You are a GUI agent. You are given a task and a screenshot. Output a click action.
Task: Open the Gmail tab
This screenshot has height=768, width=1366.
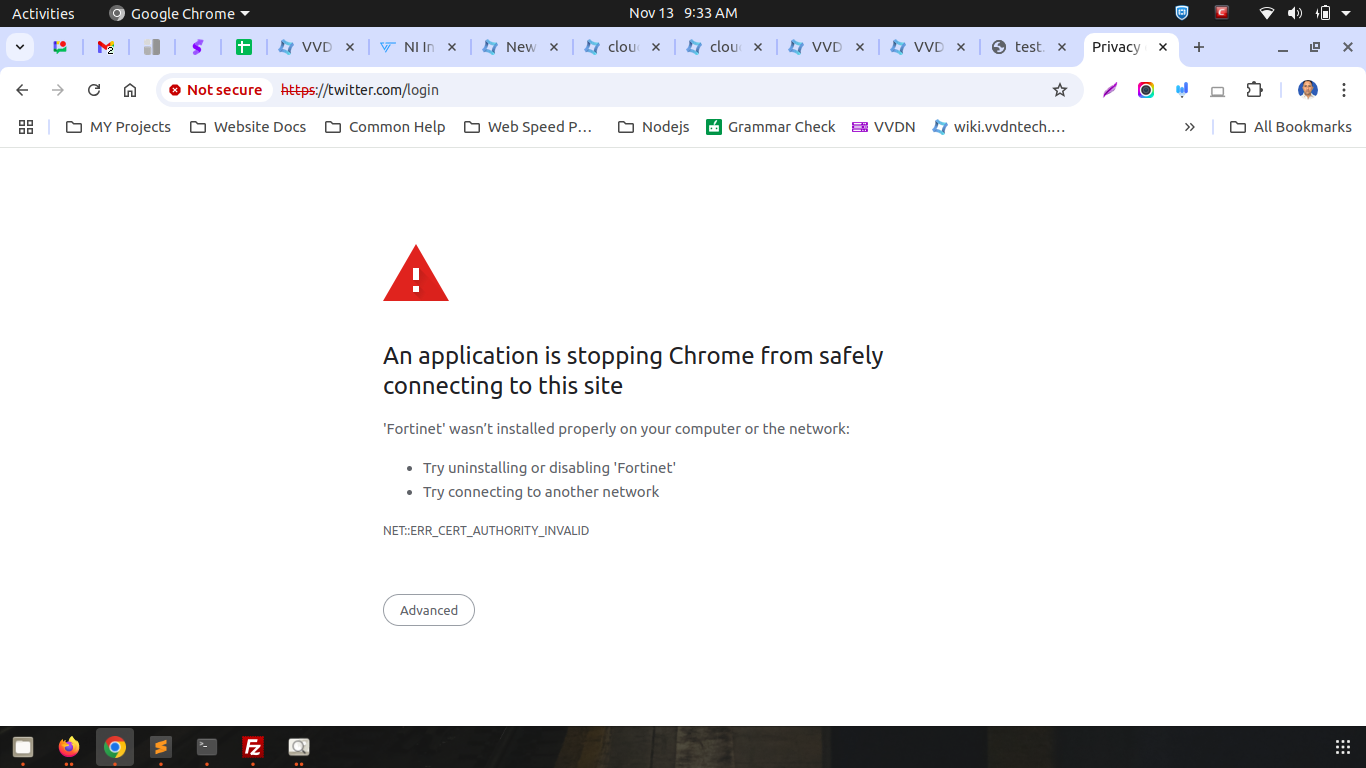coord(105,47)
